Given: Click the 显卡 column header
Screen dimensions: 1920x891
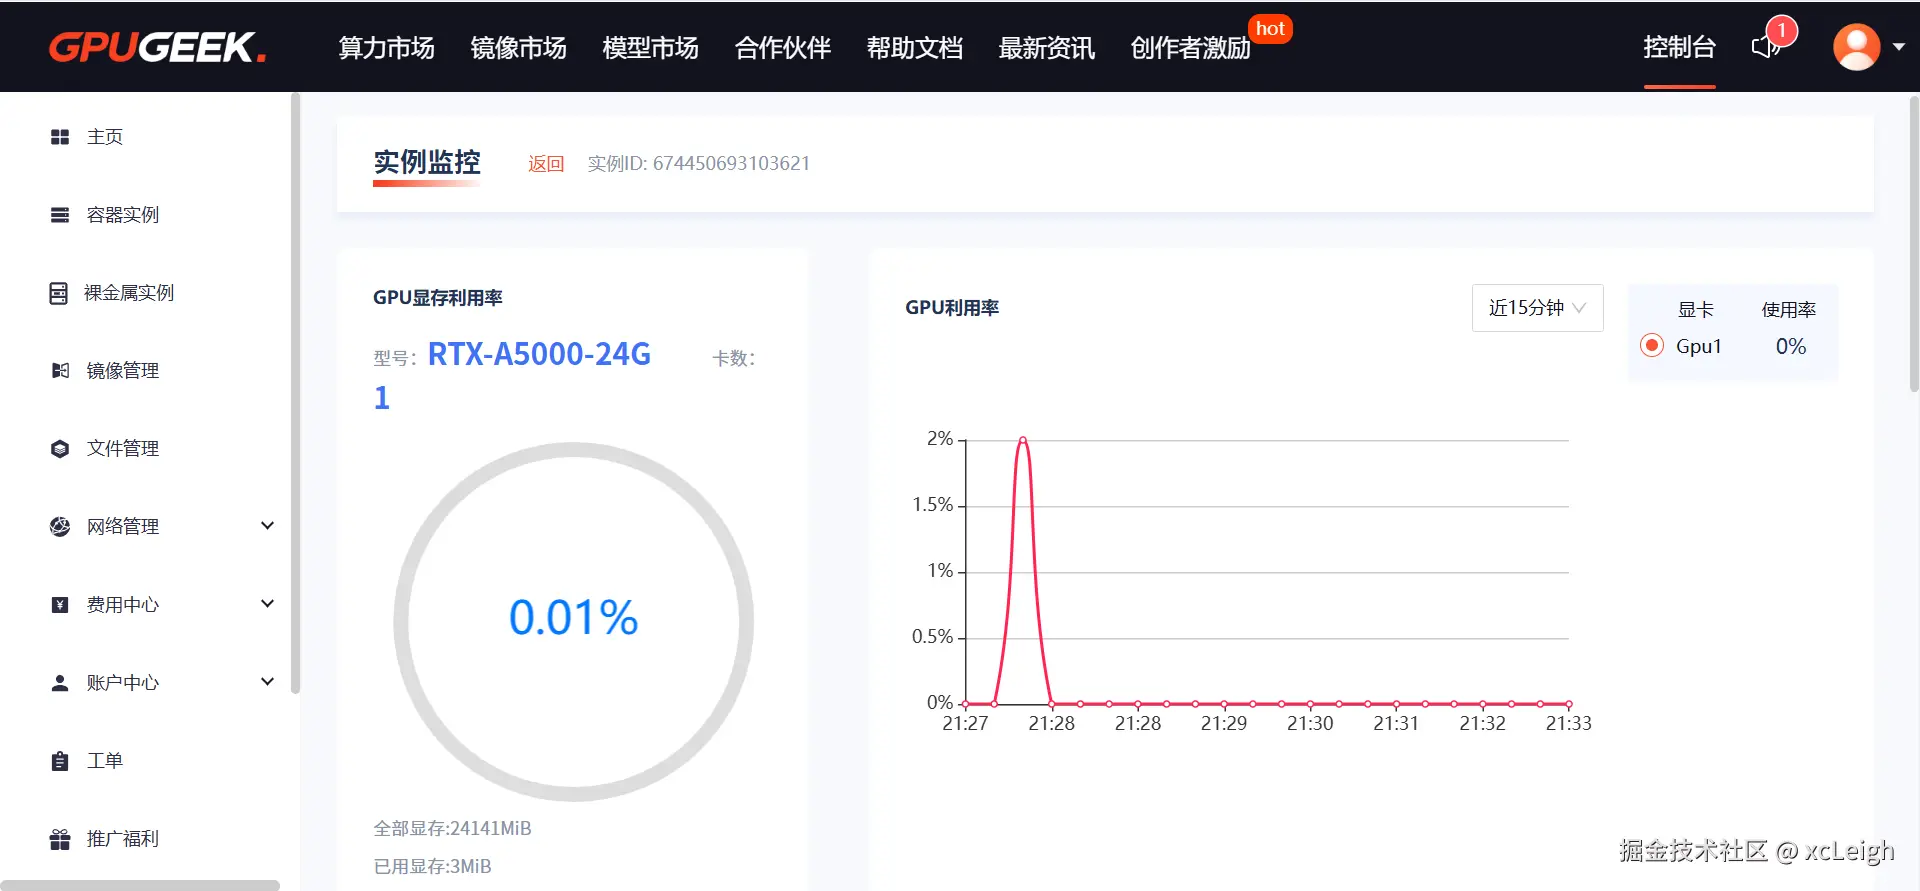Looking at the screenshot, I should tap(1696, 310).
